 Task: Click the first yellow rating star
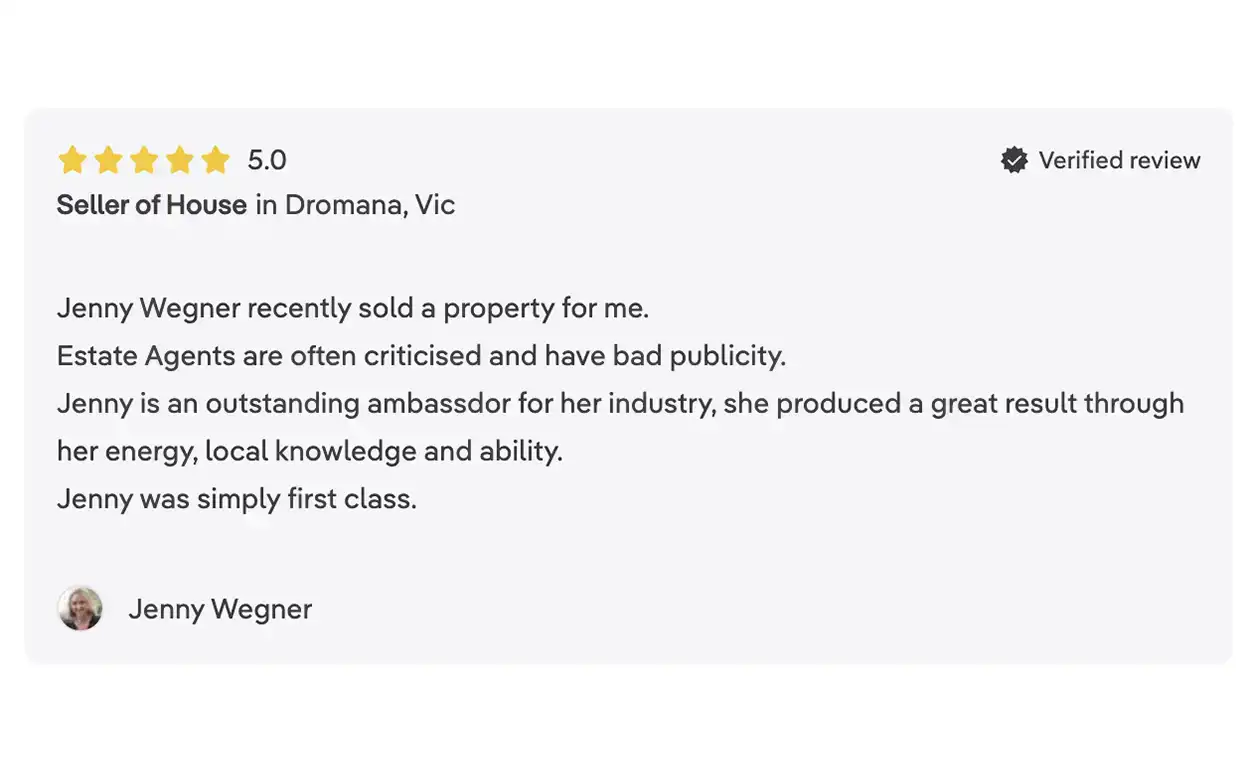coord(72,160)
